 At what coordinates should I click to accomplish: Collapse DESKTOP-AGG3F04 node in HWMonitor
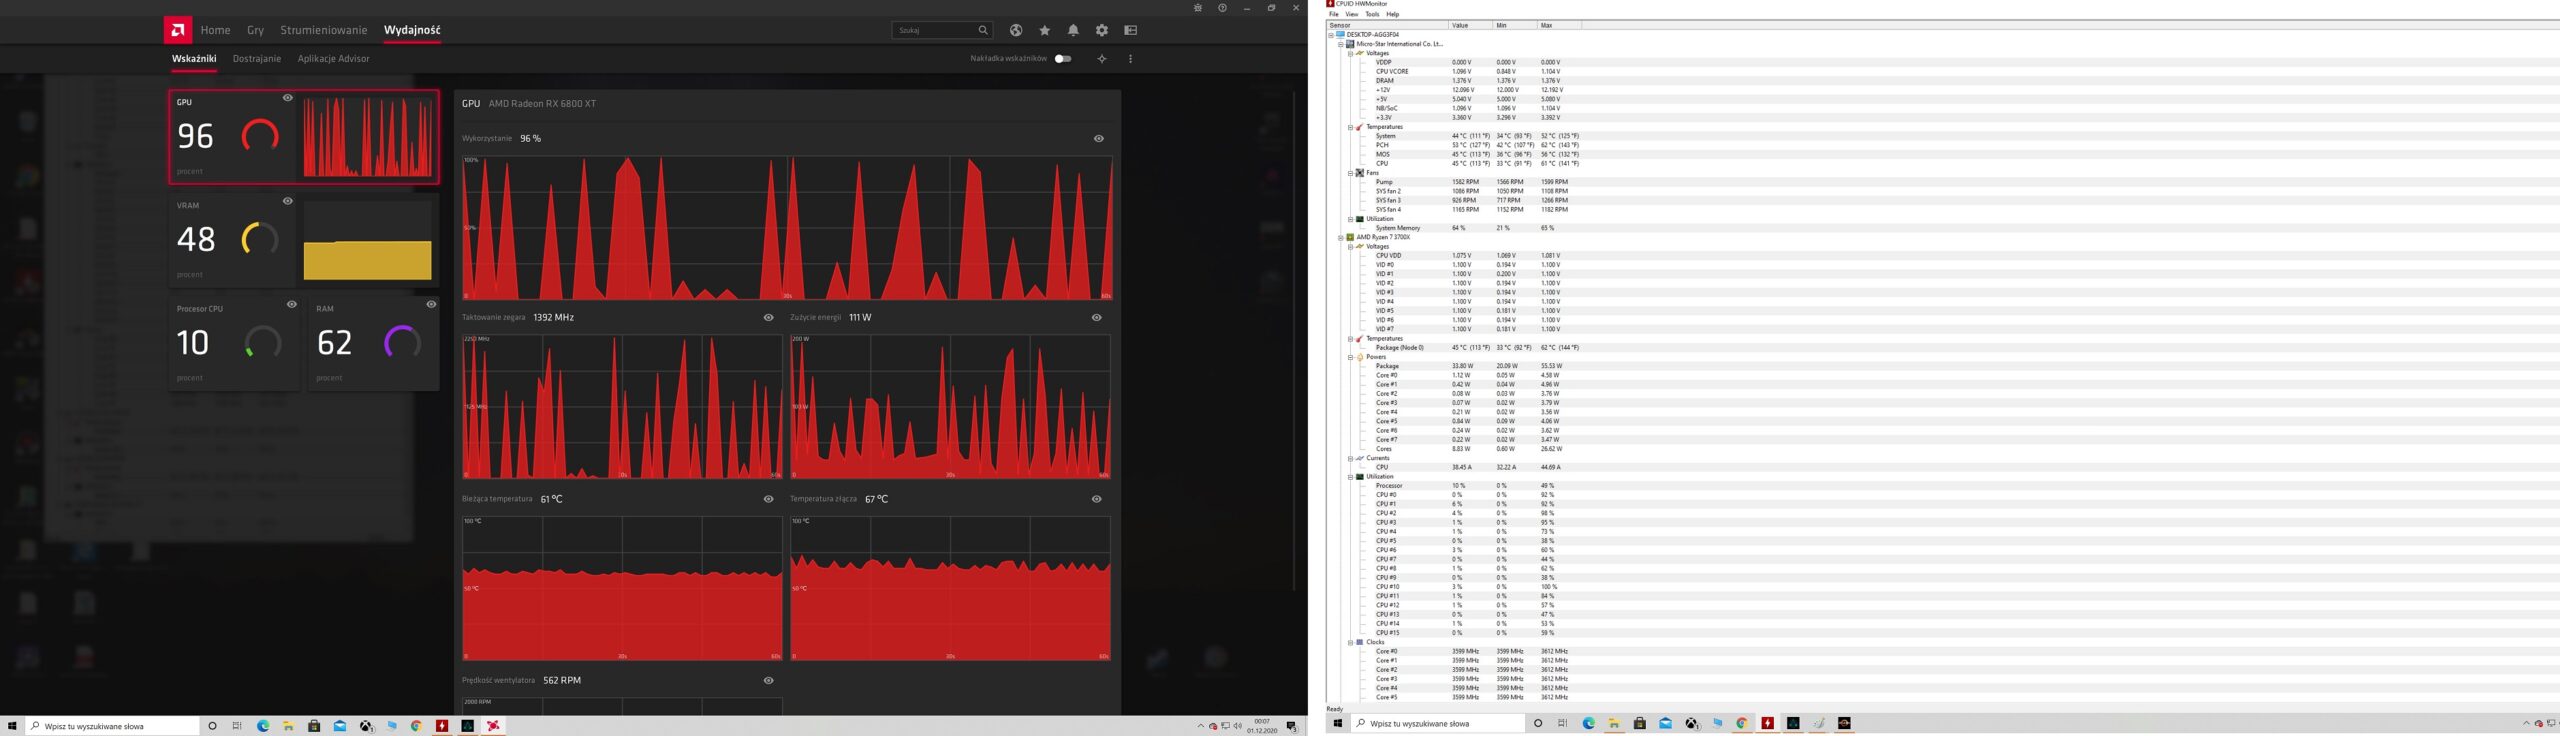[1331, 35]
